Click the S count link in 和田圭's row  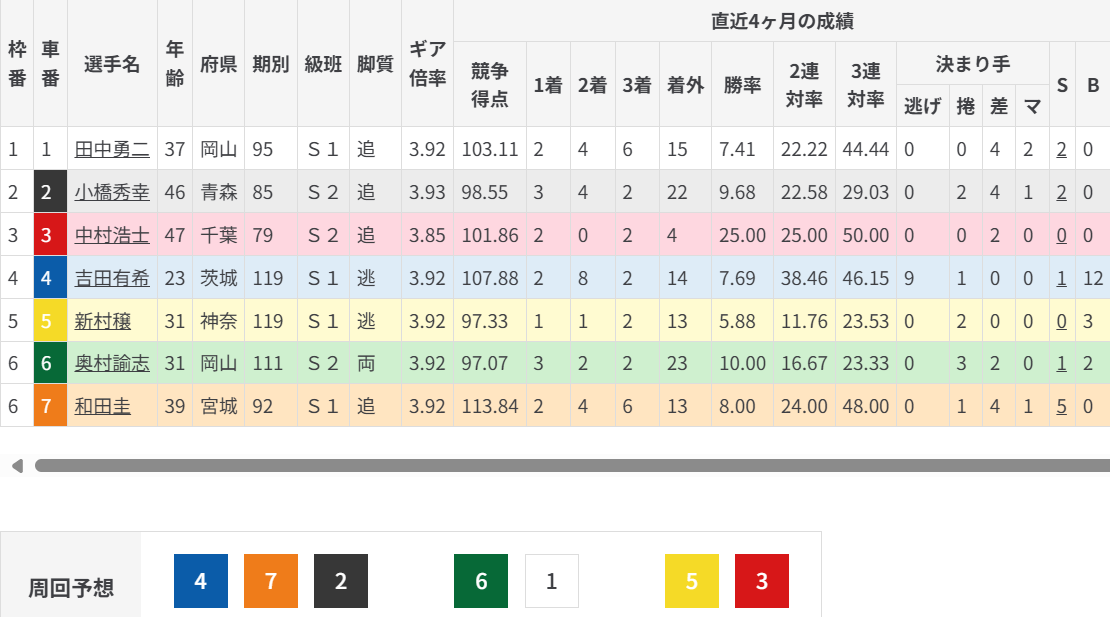pyautogui.click(x=1061, y=407)
